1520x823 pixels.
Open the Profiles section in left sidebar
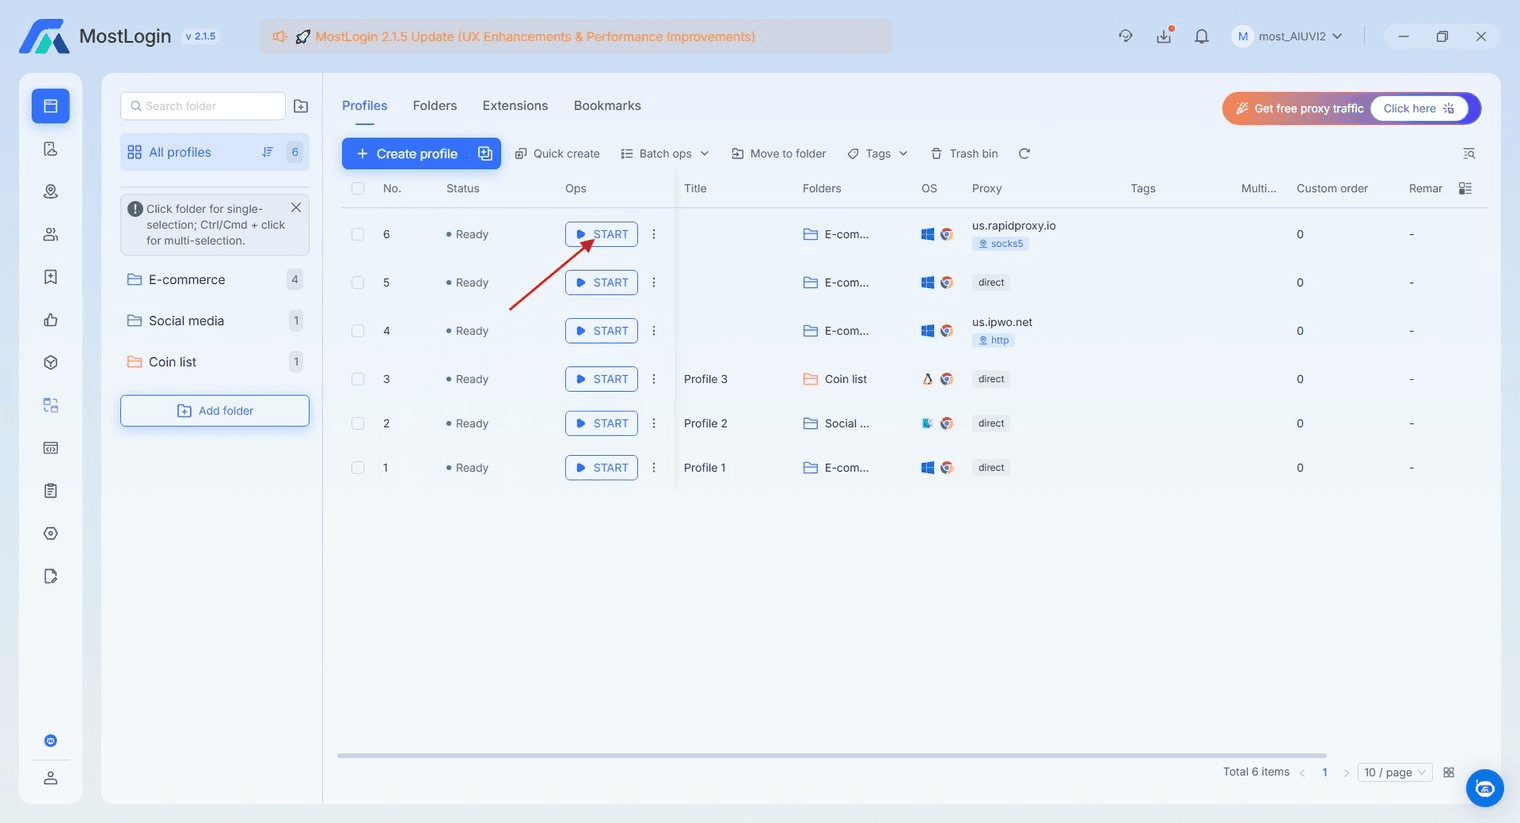[x=50, y=106]
